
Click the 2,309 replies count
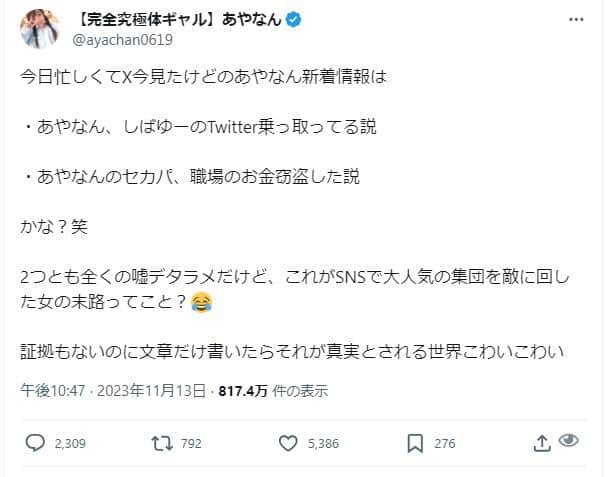click(71, 441)
